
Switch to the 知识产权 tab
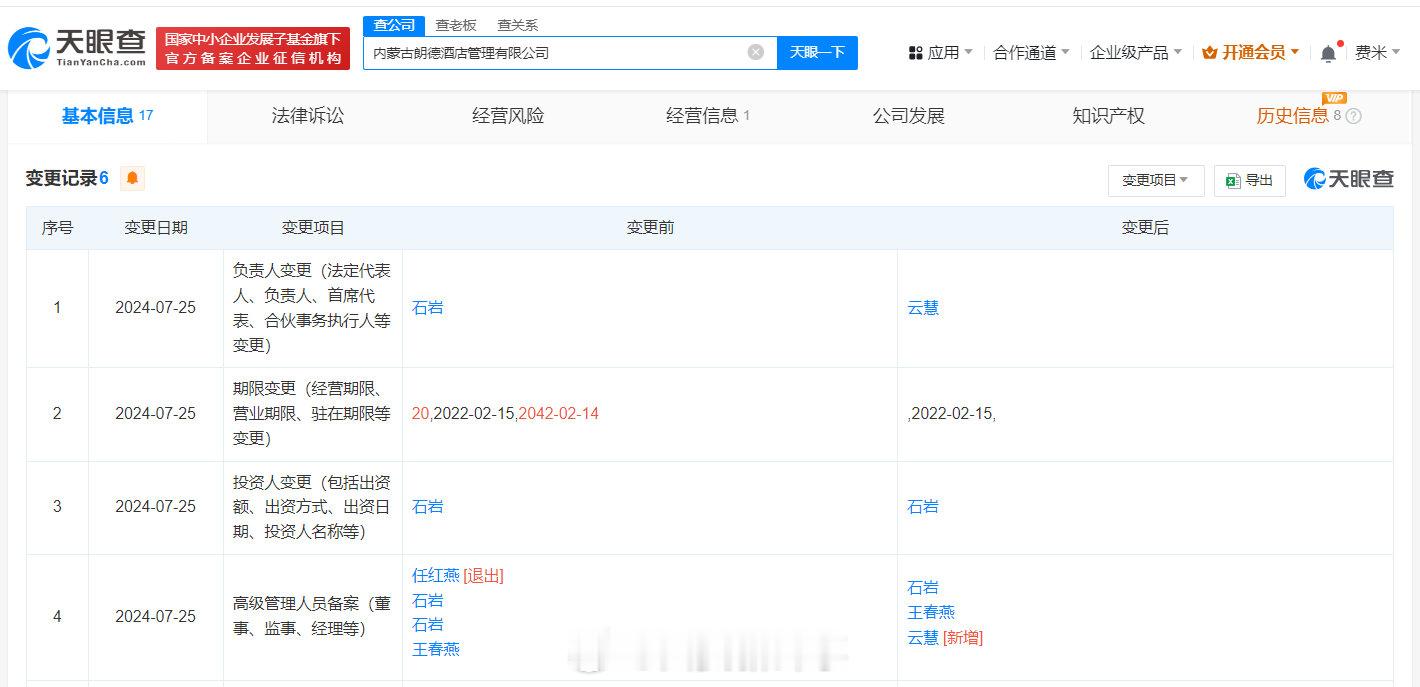tap(1108, 116)
